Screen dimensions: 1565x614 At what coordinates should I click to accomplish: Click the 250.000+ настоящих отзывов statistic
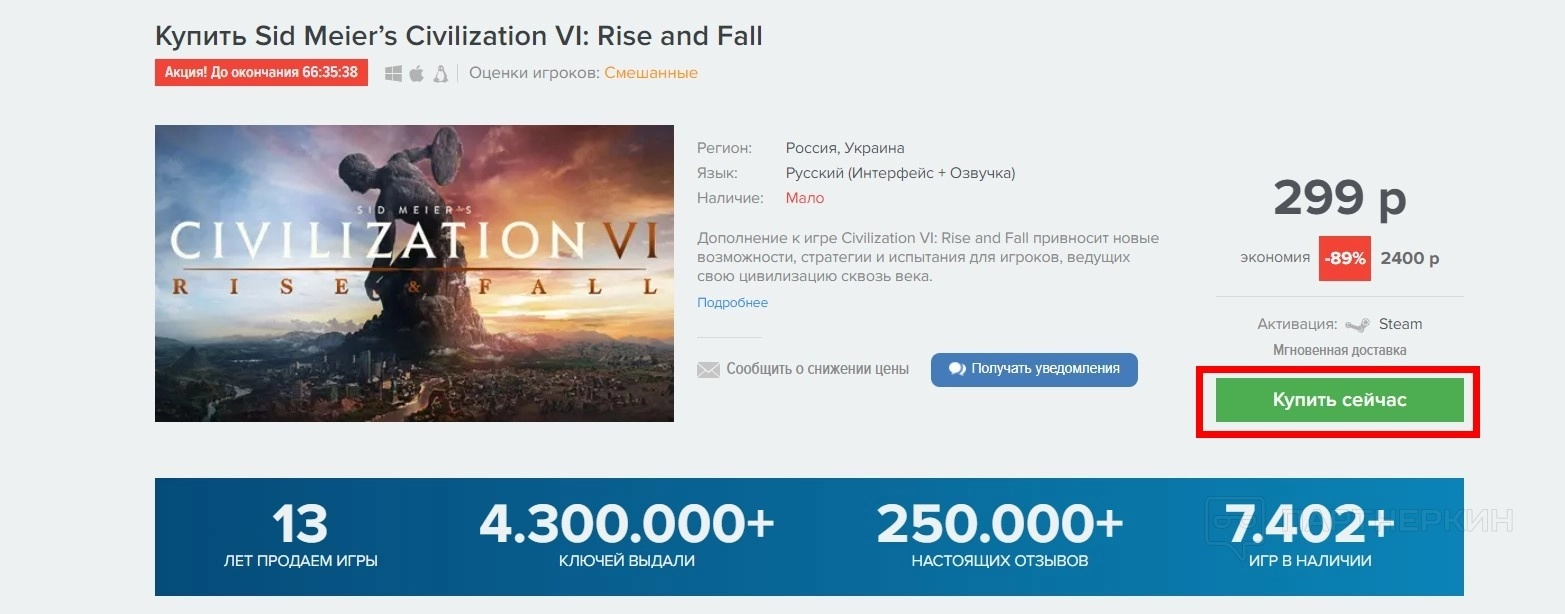tap(999, 537)
